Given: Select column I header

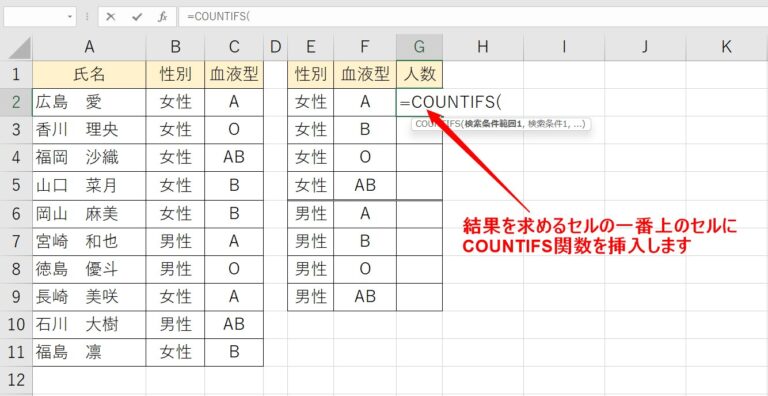Looking at the screenshot, I should point(564,47).
